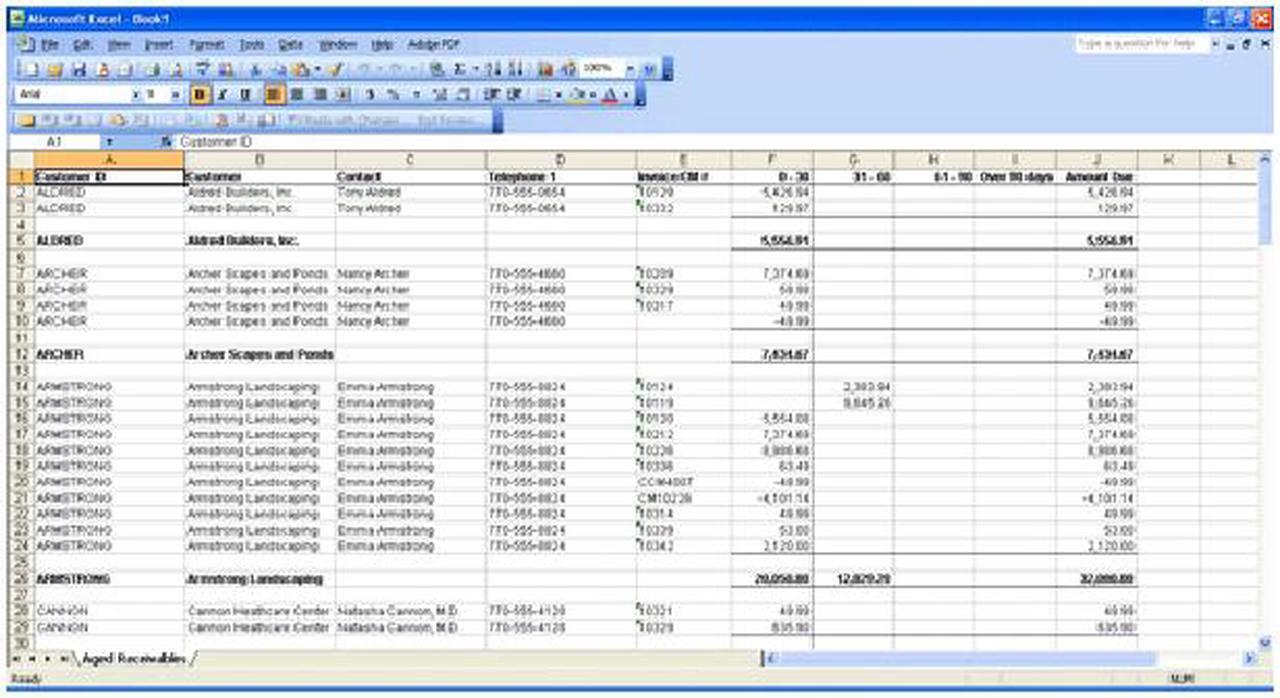Apply the Fill Color bucket
1280x698 pixels.
pos(578,95)
